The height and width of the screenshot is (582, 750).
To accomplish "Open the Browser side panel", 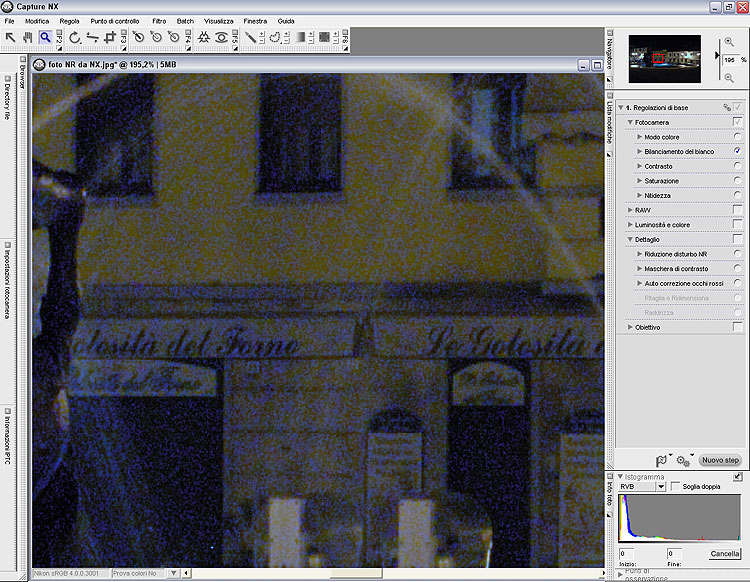I will 22,72.
